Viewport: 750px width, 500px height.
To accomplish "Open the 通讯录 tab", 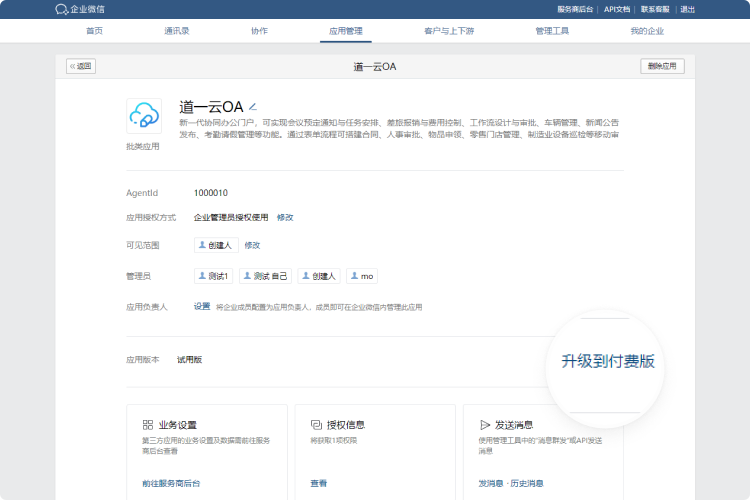I will coord(177,31).
